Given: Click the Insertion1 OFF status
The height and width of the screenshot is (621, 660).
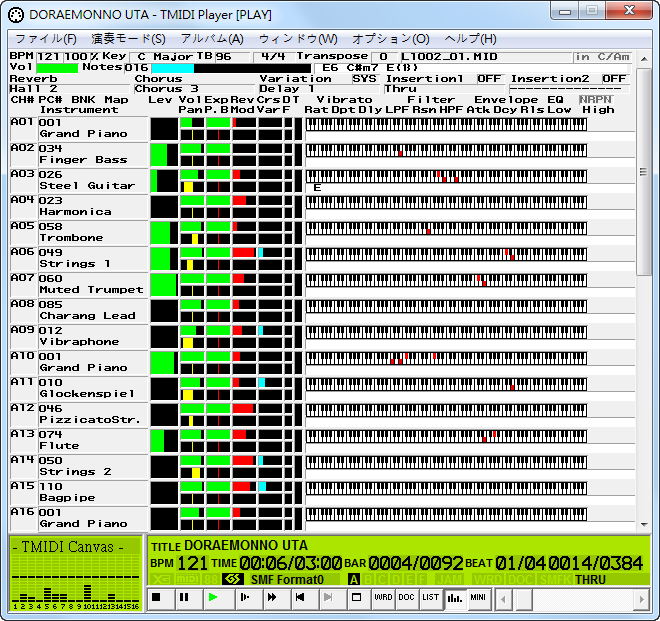Looking at the screenshot, I should 489,79.
